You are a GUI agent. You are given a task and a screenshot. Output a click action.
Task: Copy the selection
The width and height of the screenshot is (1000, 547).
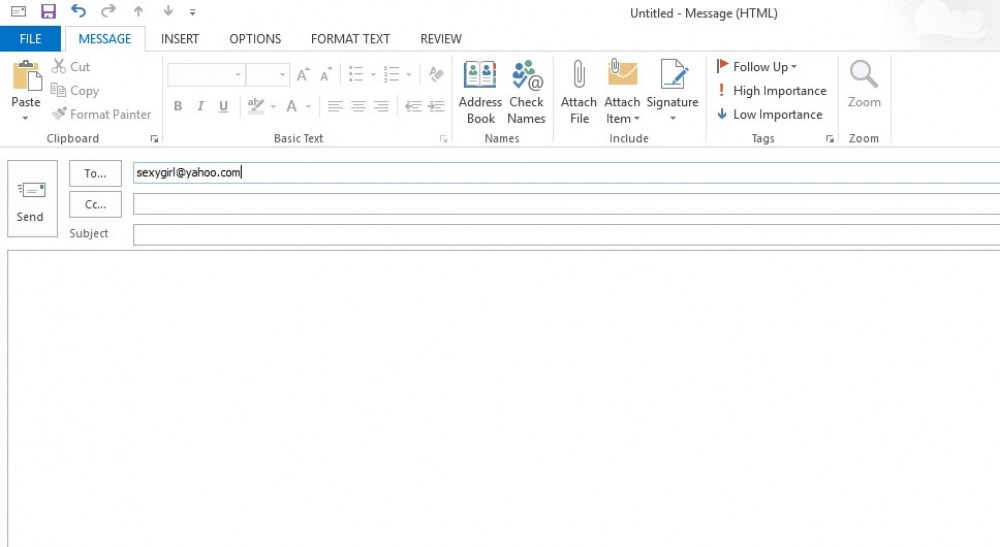(75, 91)
